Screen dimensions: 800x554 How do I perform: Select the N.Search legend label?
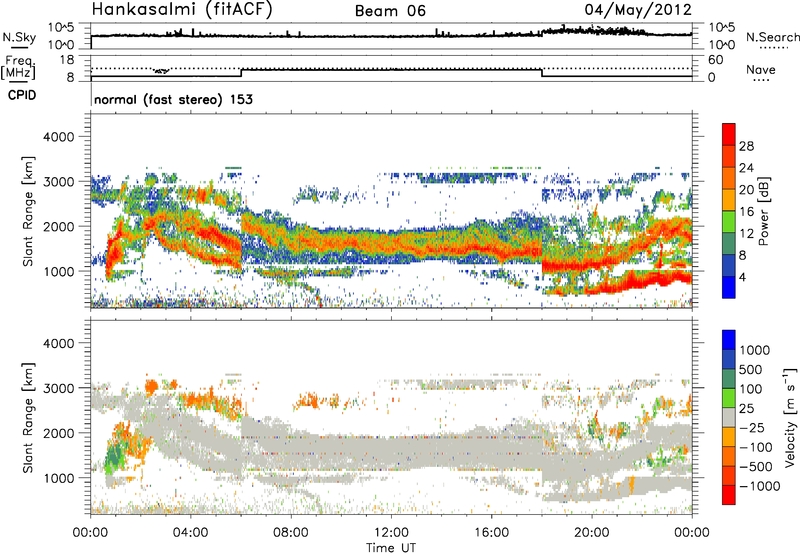[772, 37]
